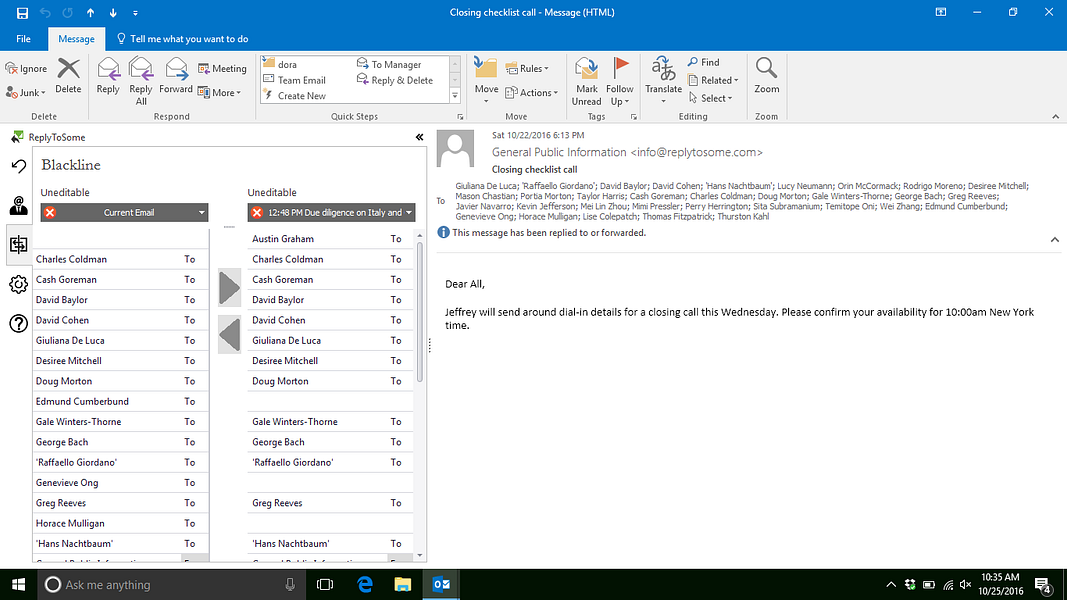Open the Follow Up flag menu
The image size is (1067, 600).
click(x=619, y=81)
